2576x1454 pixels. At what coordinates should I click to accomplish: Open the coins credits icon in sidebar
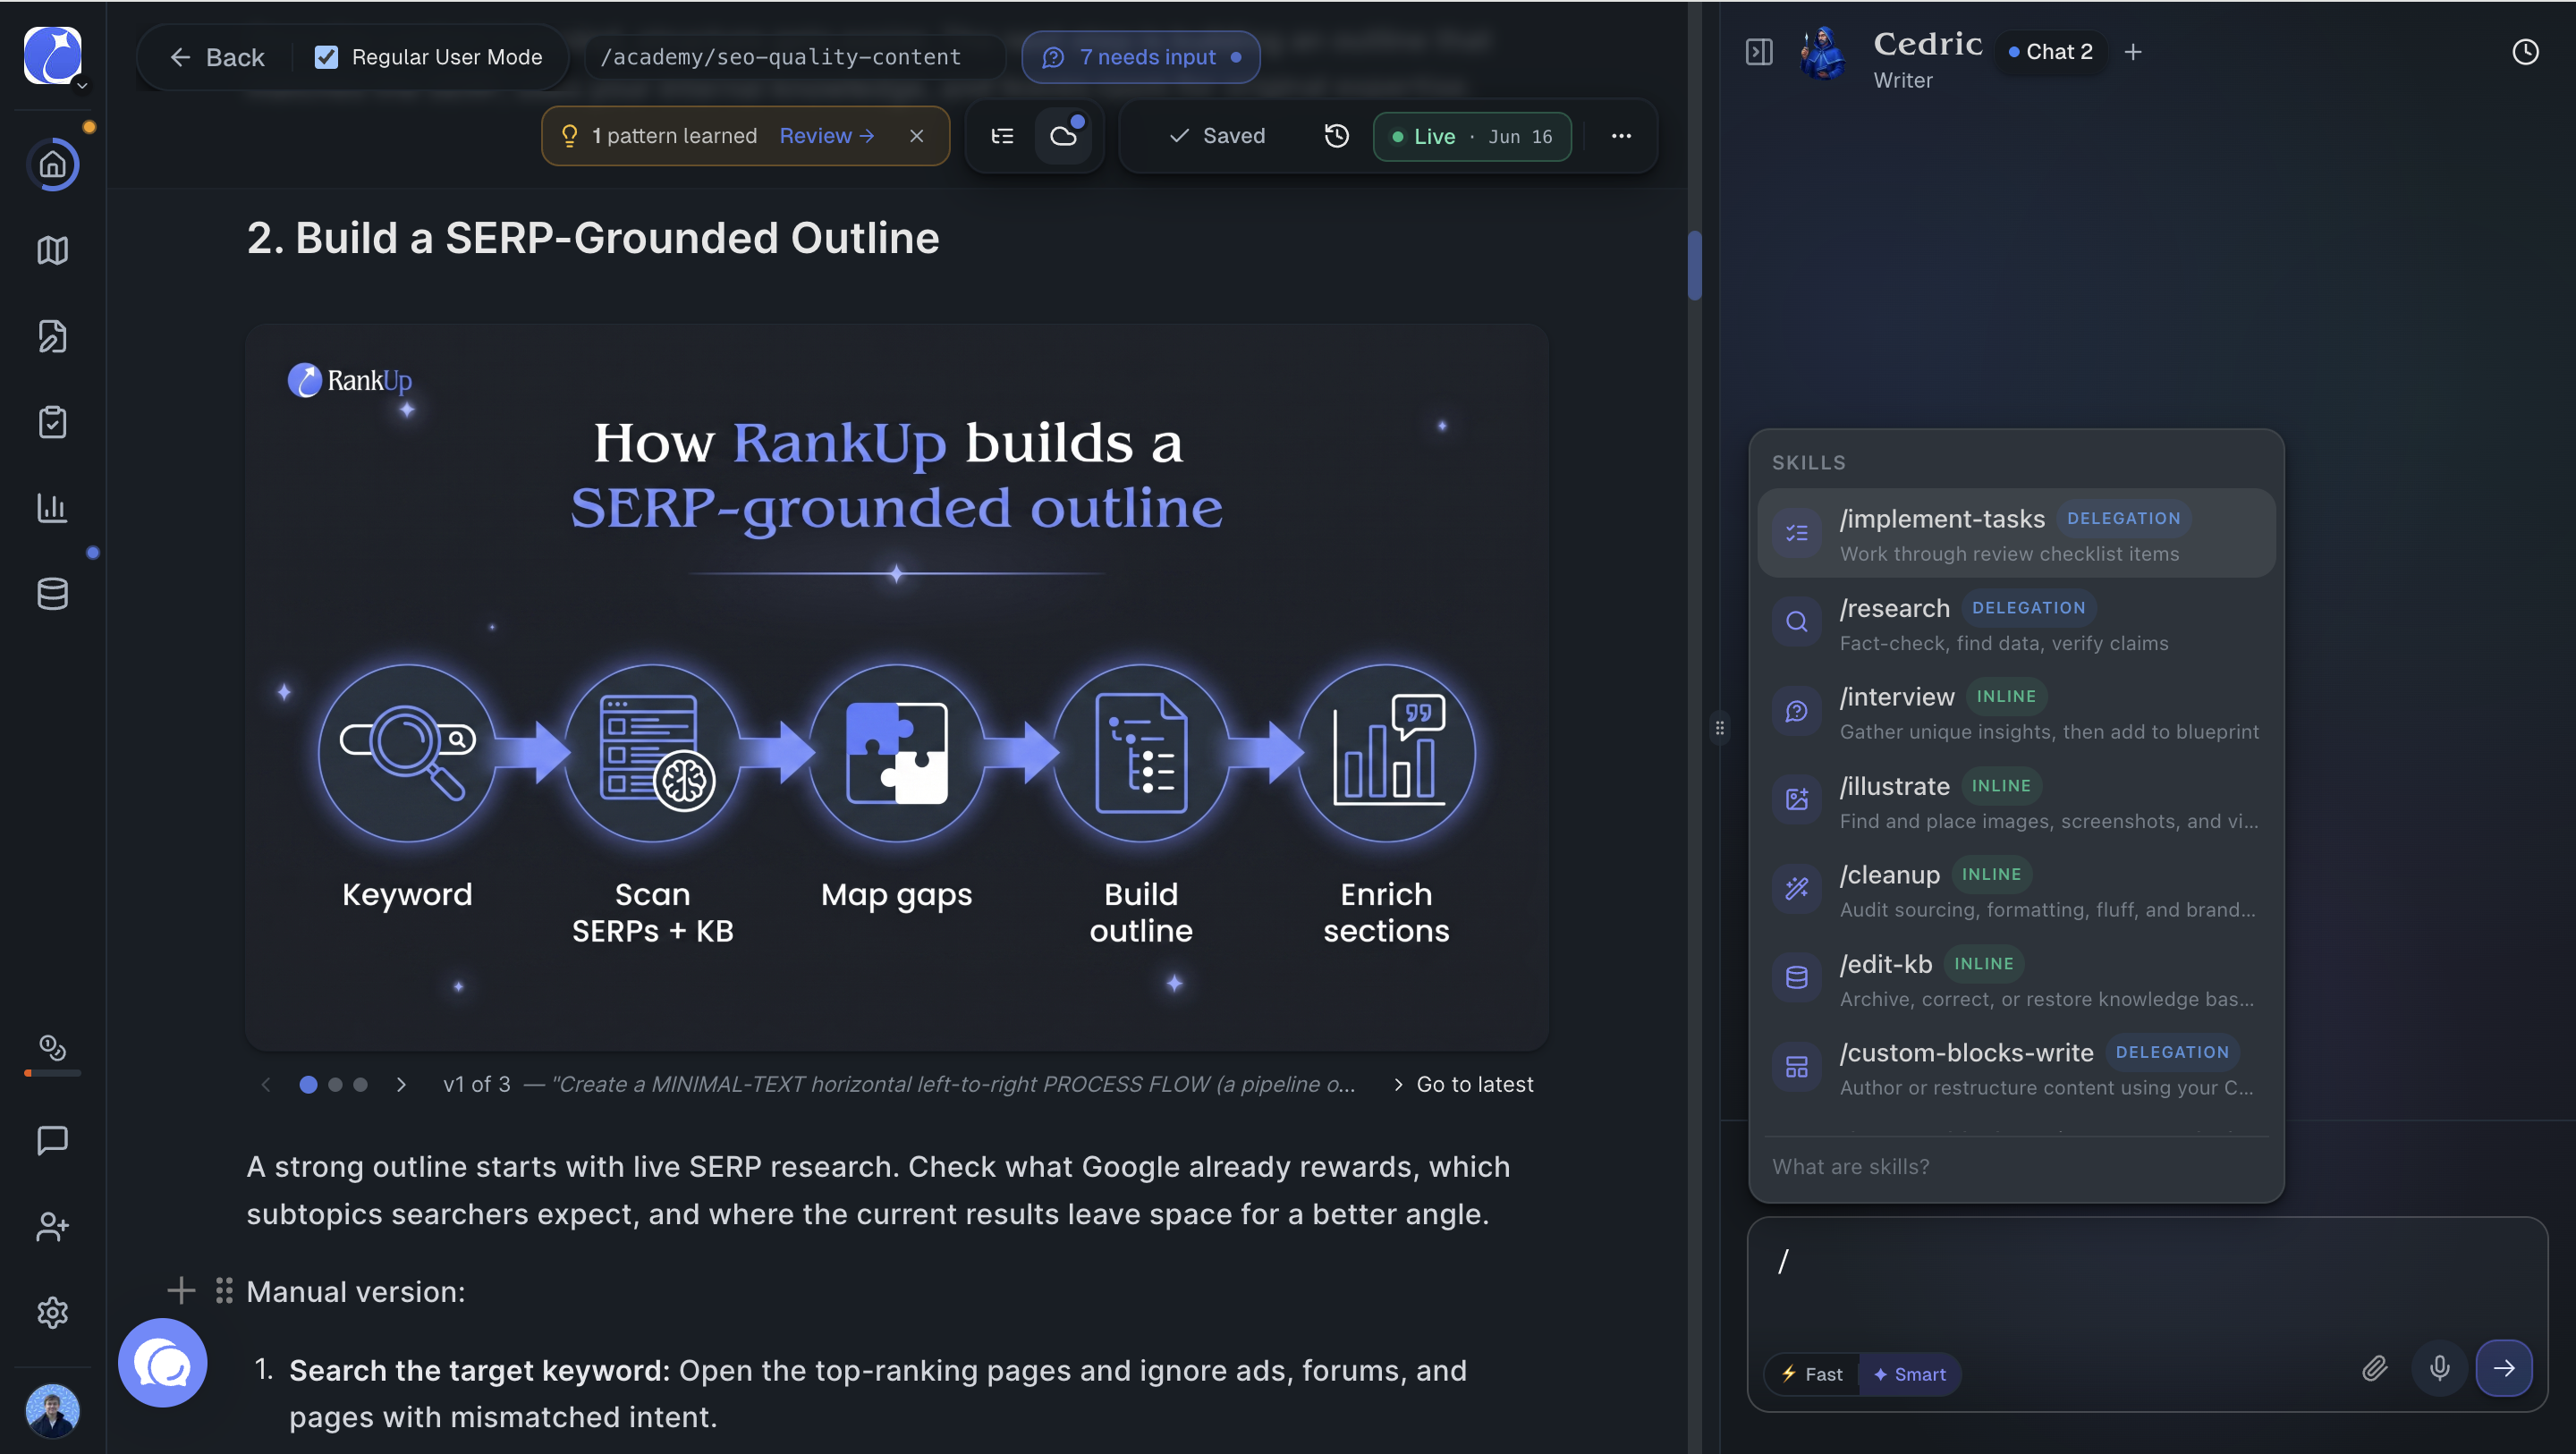[x=52, y=1047]
